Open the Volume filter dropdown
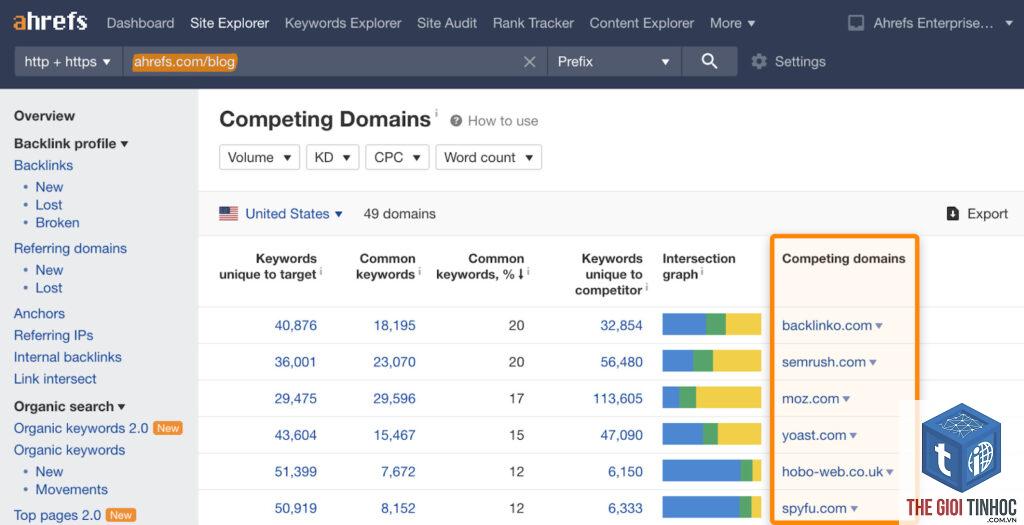 pos(259,157)
